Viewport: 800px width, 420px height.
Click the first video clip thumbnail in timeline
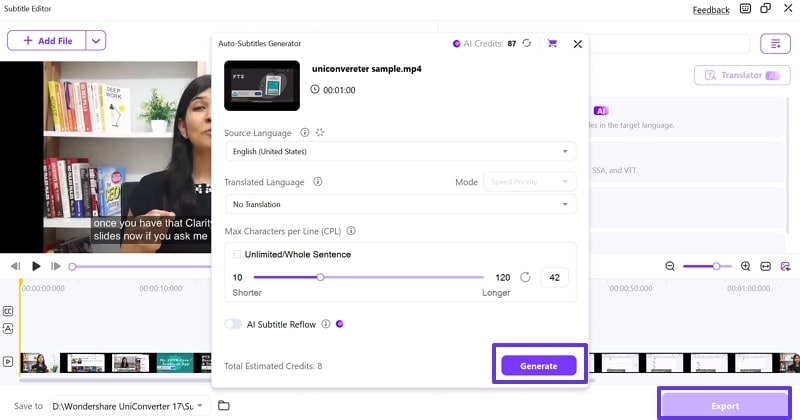[x=39, y=363]
